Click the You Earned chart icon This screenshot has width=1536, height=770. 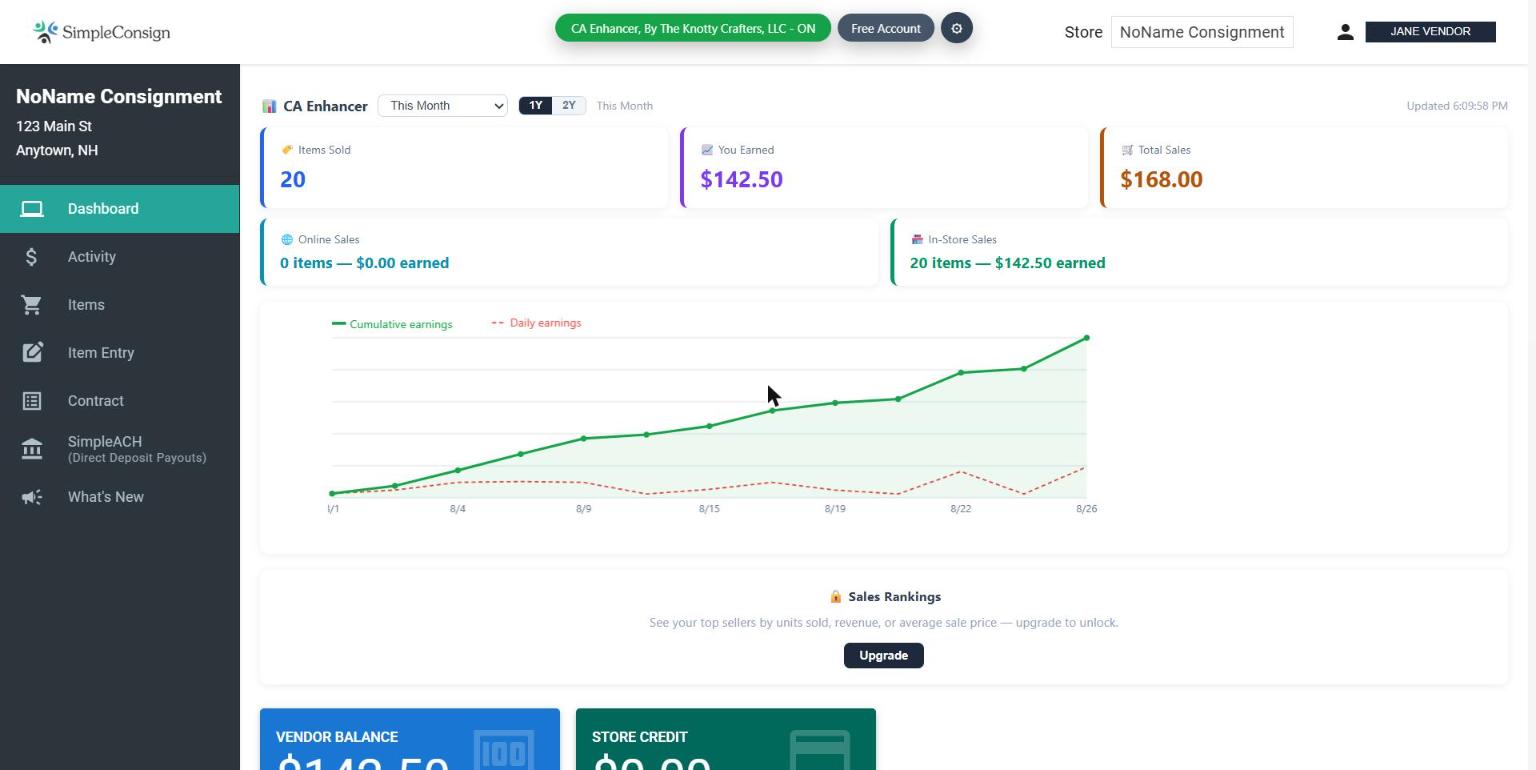[707, 150]
